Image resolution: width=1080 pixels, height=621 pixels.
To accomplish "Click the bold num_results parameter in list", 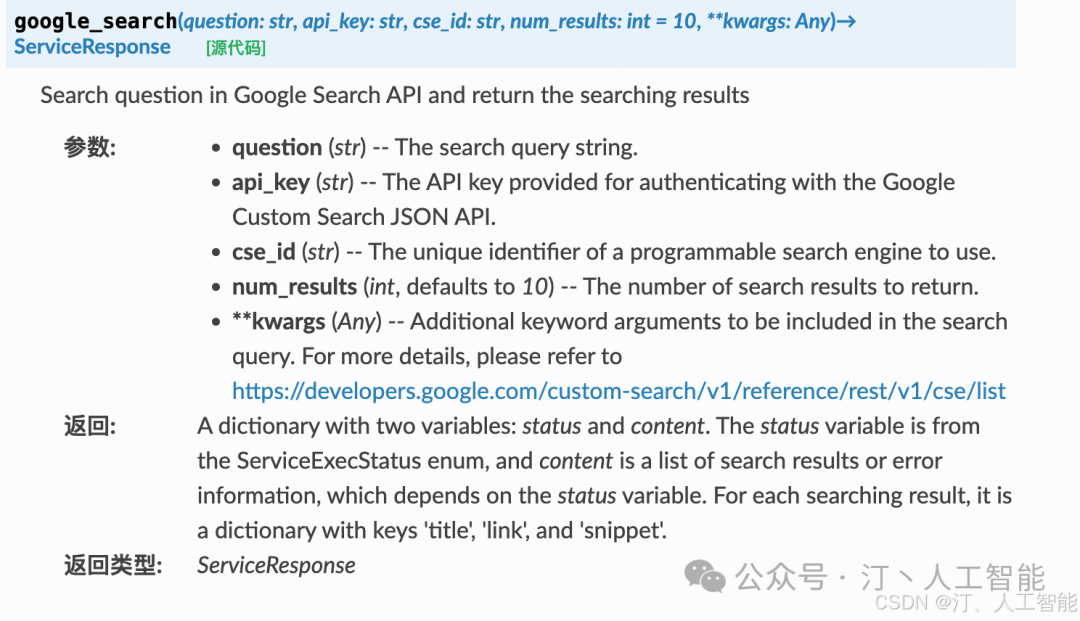I will click(294, 287).
